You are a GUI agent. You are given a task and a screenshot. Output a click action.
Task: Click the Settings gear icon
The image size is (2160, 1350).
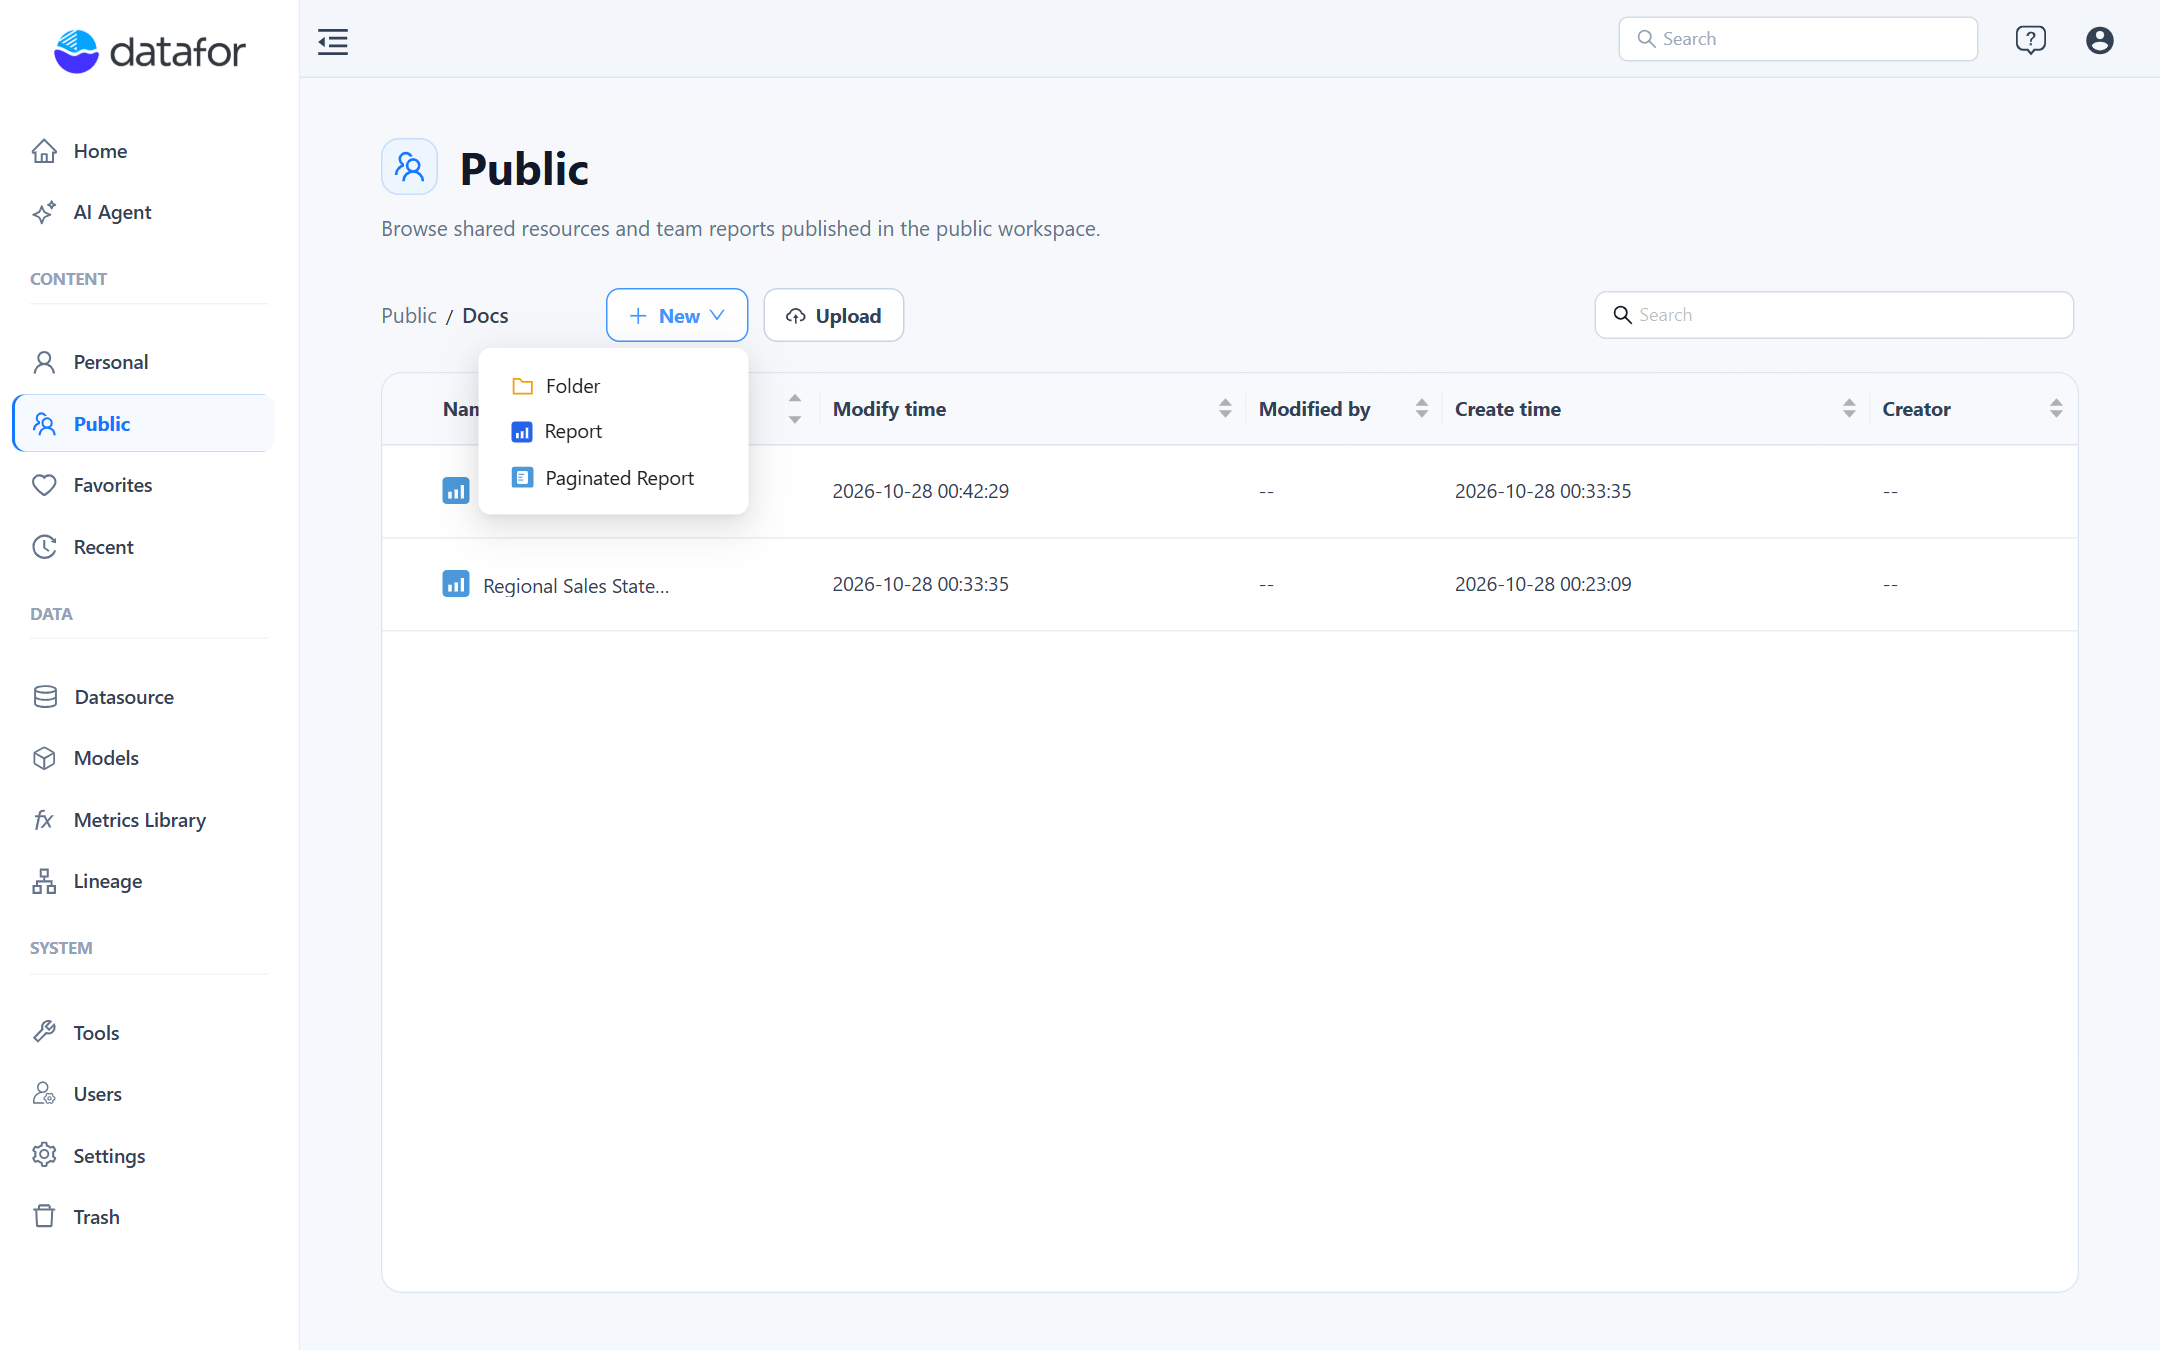44,1155
